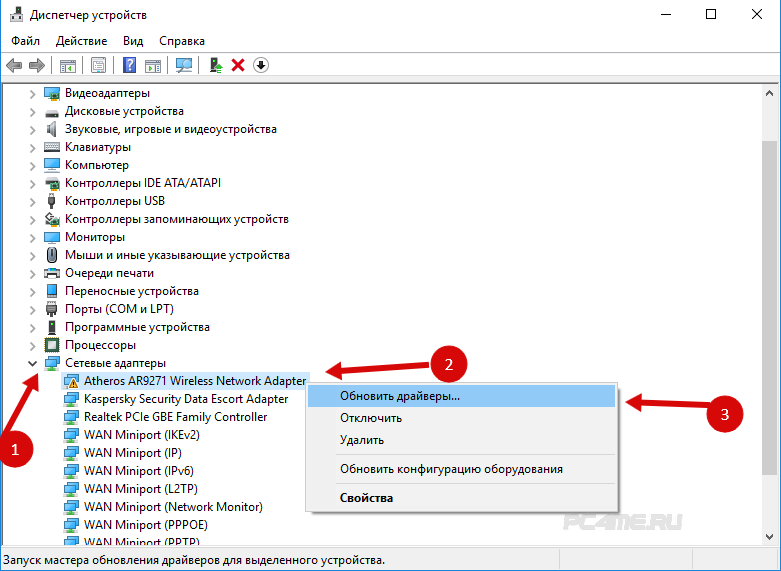Expand the Контроллеры запоминающих устройств node
This screenshot has width=781, height=571.
(x=32, y=219)
